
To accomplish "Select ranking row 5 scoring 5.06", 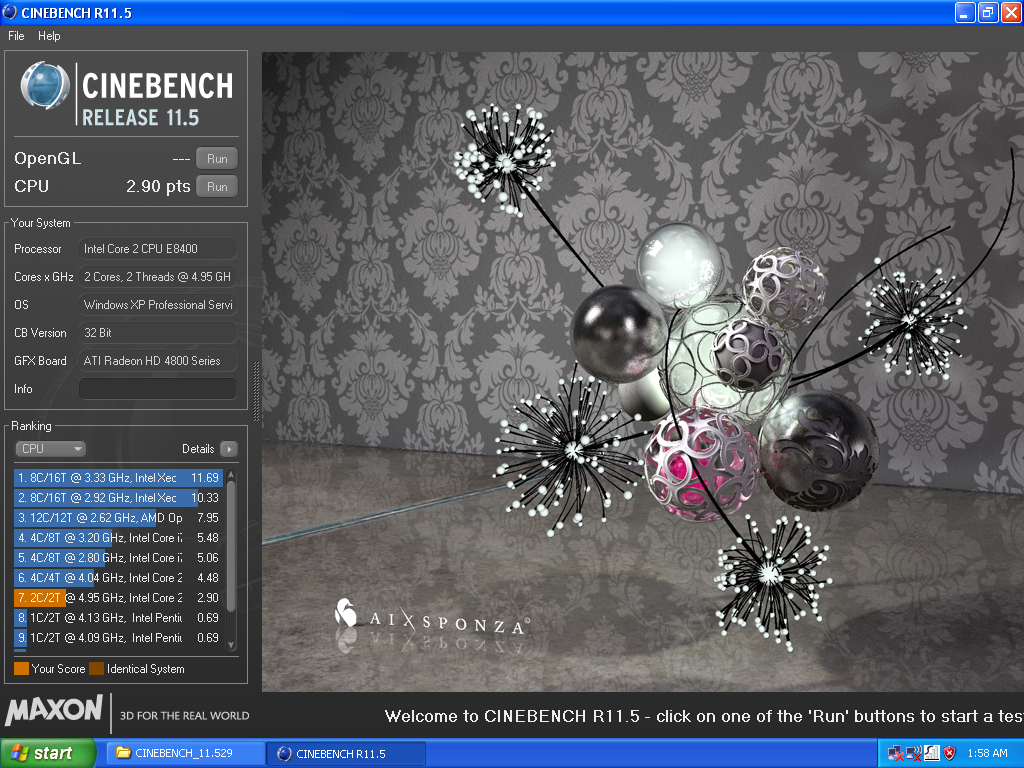I will point(118,558).
